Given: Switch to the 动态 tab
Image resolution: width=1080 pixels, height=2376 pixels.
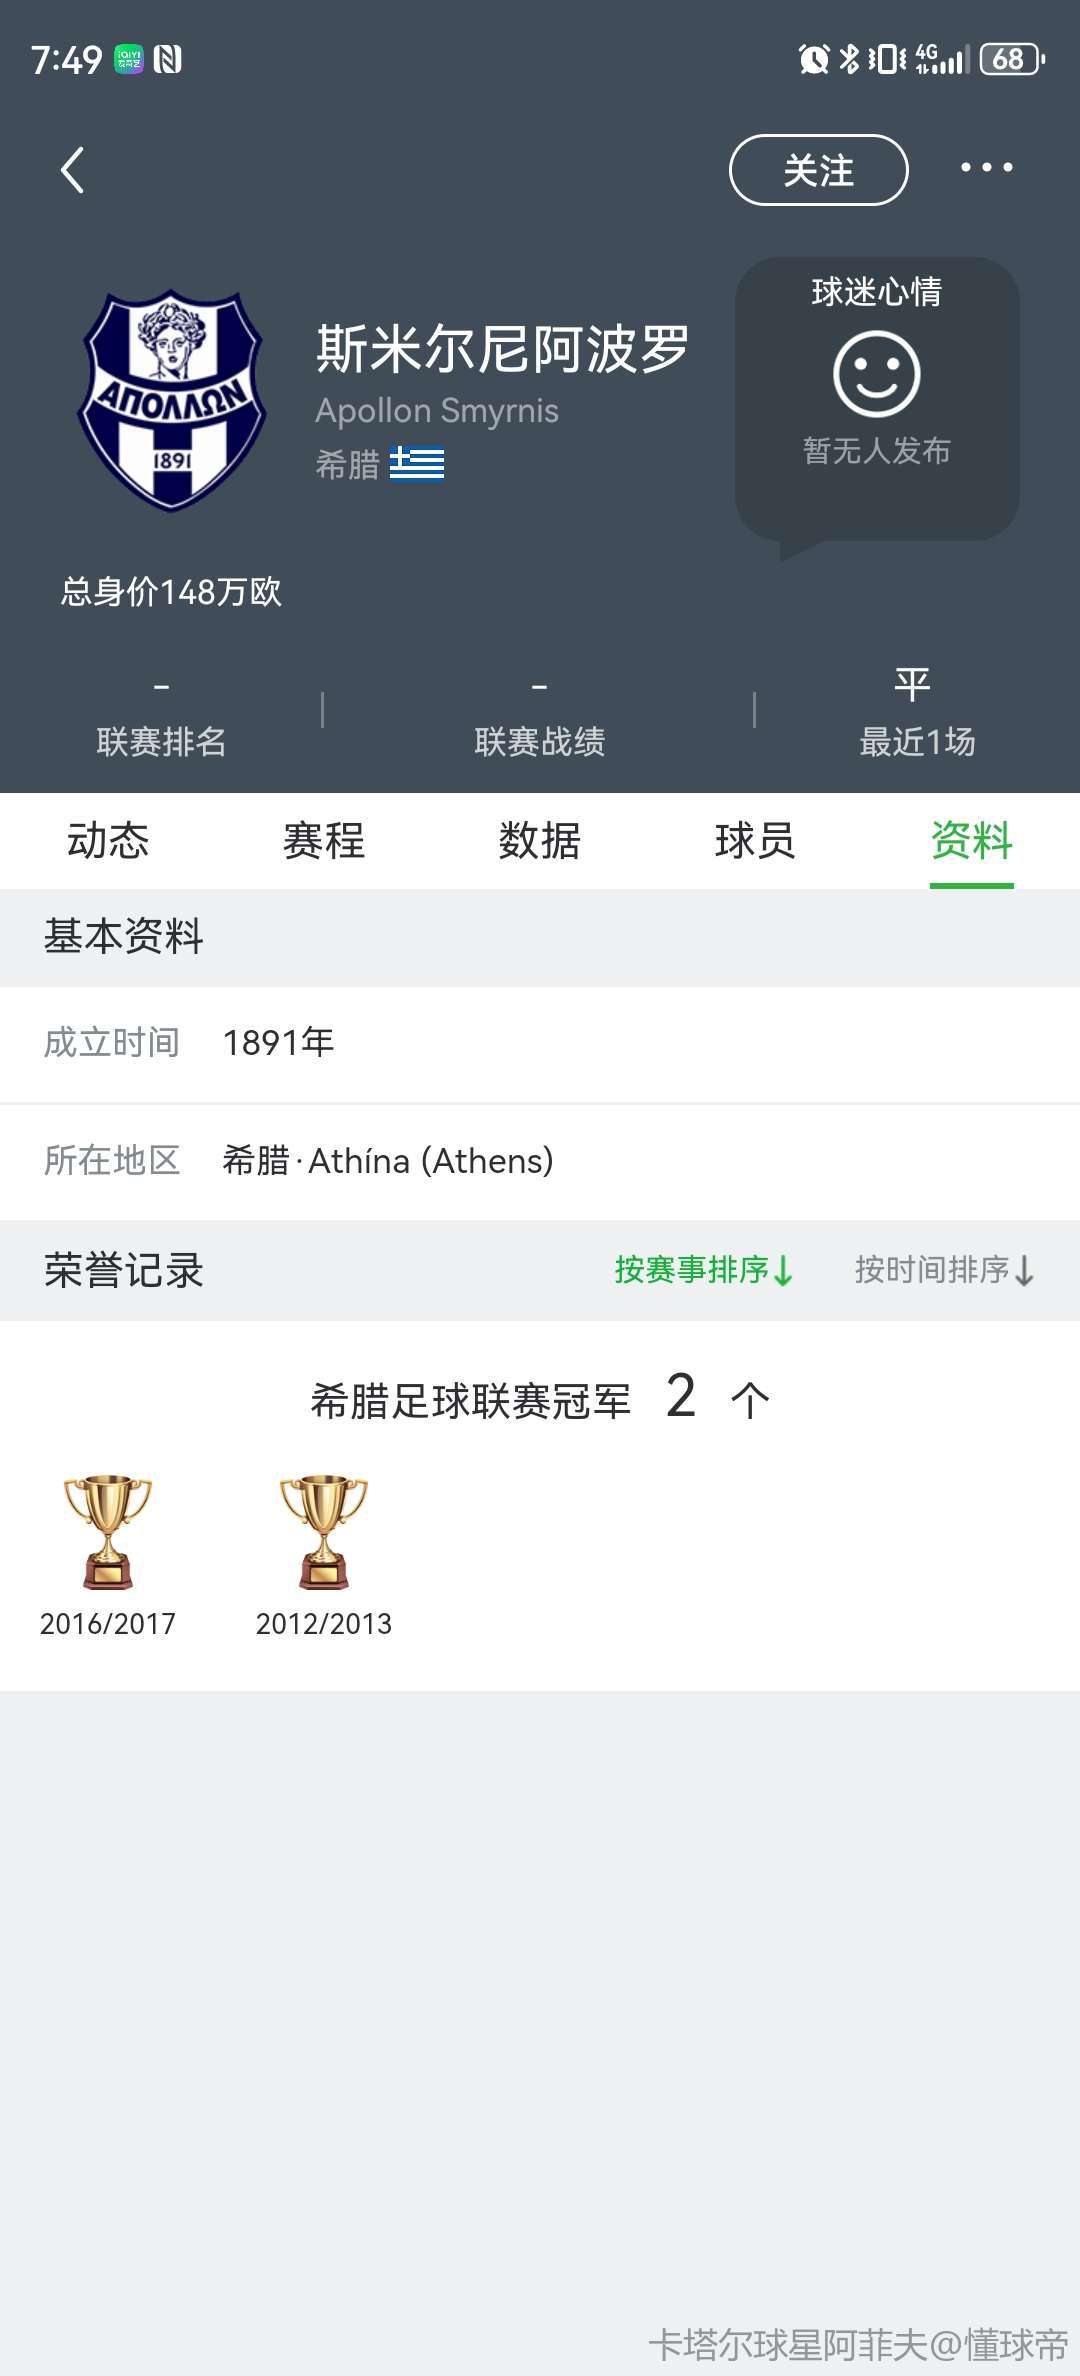Looking at the screenshot, I should click(108, 840).
